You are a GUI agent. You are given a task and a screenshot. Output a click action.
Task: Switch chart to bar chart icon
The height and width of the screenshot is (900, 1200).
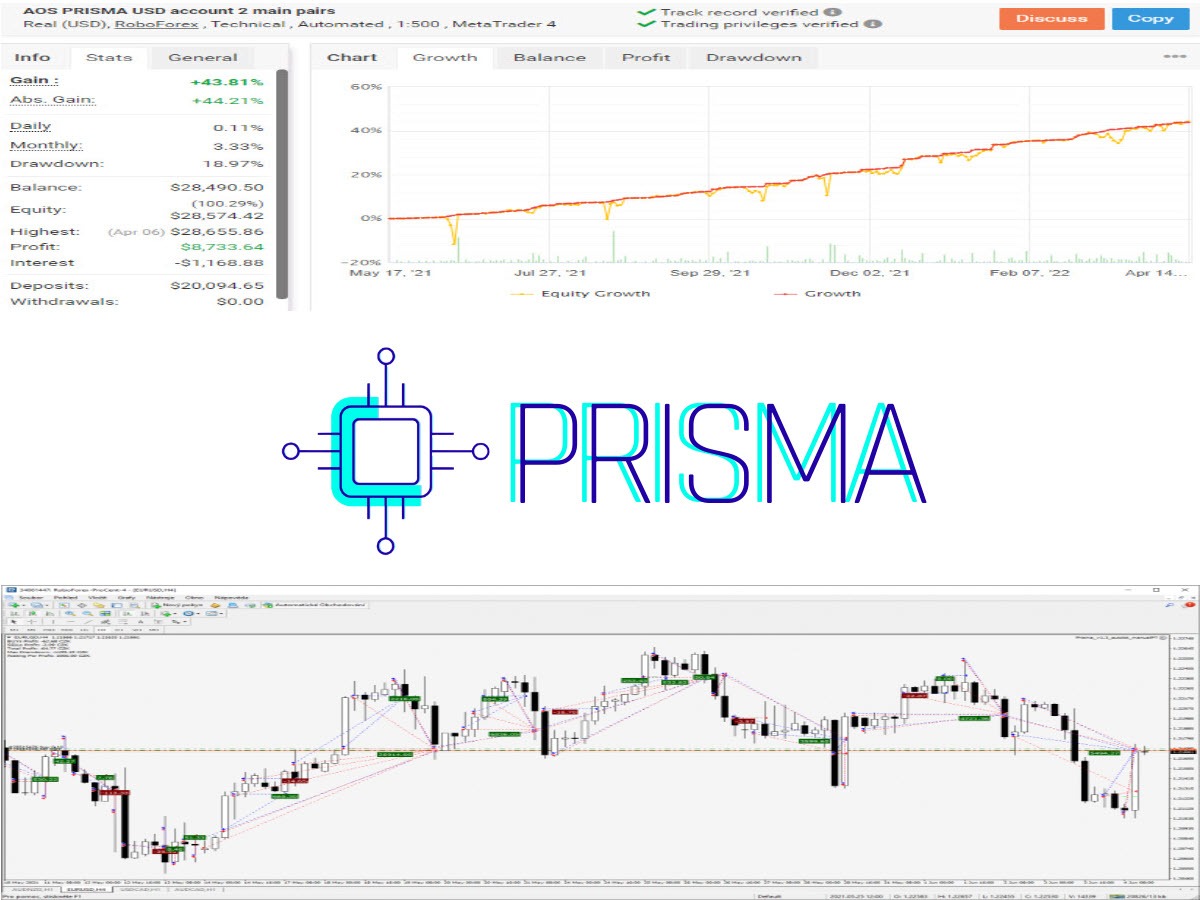pyautogui.click(x=13, y=613)
